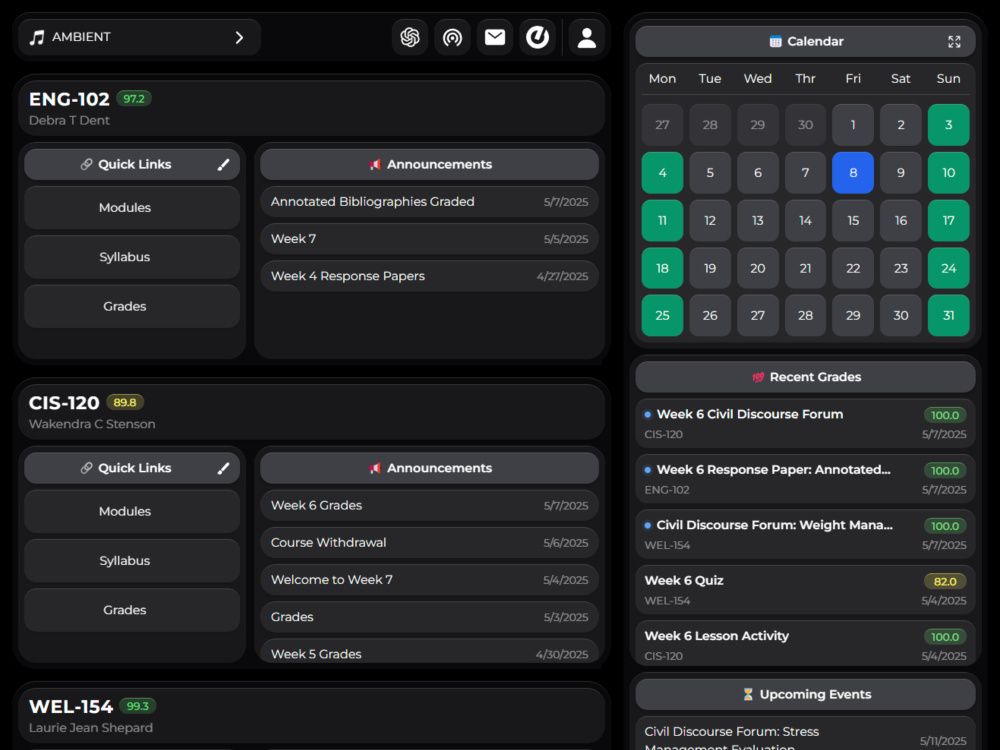Open ENG-102 Syllabus link
The image size is (1000, 750).
point(132,257)
